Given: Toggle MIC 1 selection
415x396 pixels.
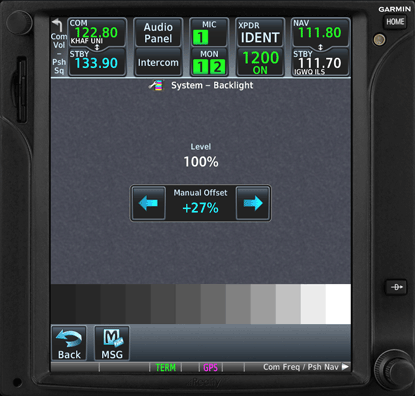Looking at the screenshot, I should 200,37.
